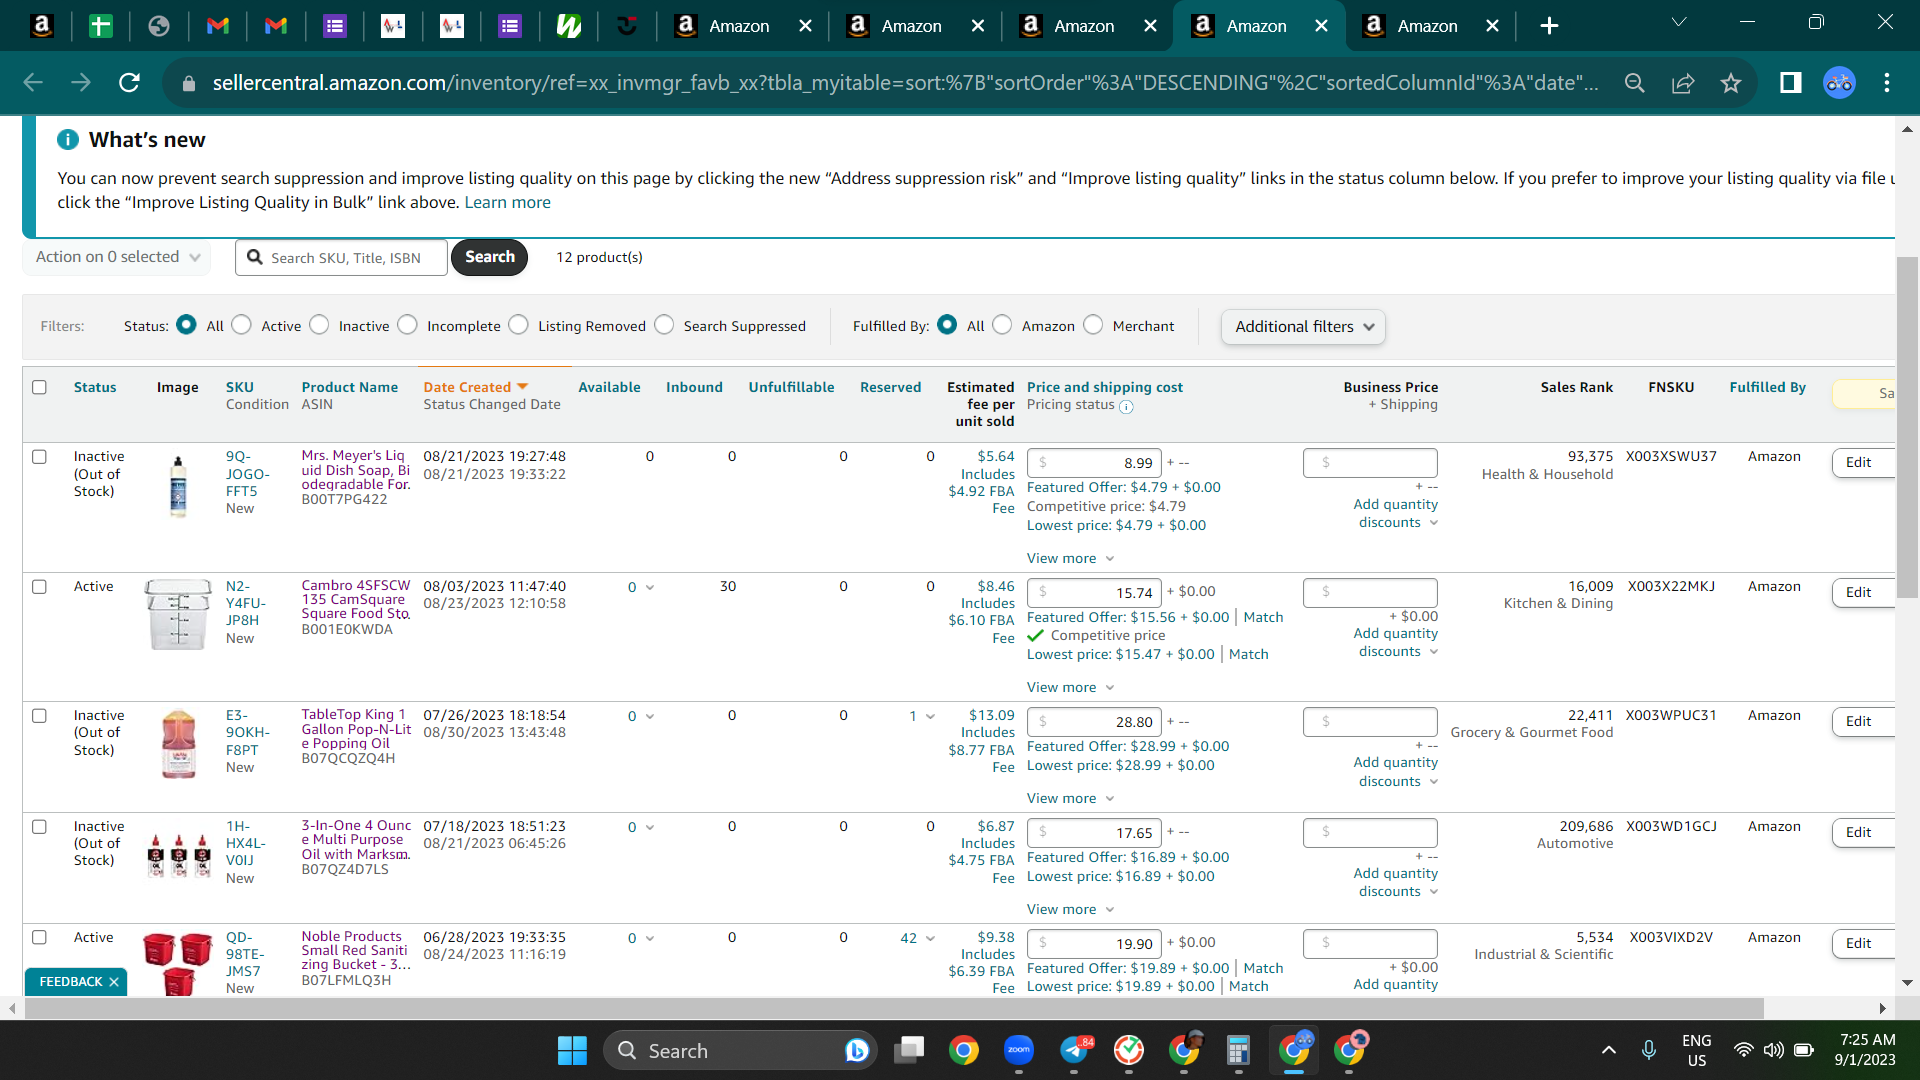The height and width of the screenshot is (1080, 1920).
Task: Go back to the previous page
Action: pos(33,83)
